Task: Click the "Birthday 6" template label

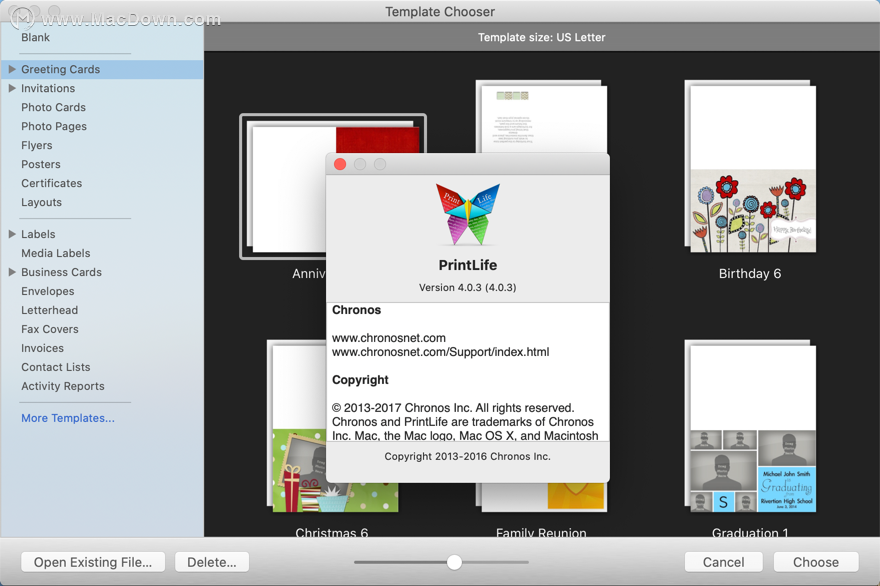Action: pos(750,274)
